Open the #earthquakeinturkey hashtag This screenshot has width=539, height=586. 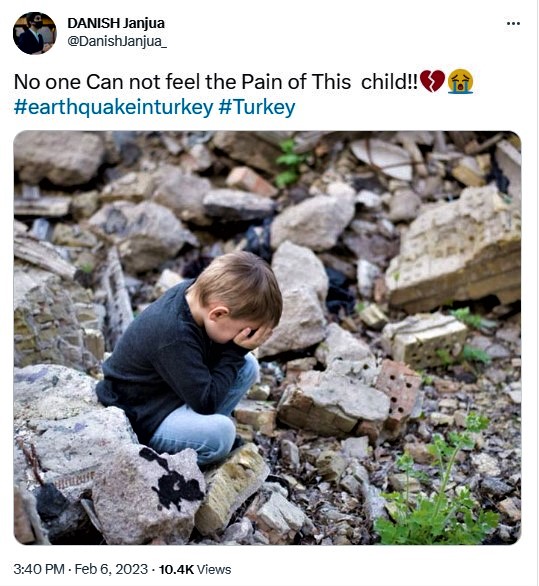[x=113, y=107]
